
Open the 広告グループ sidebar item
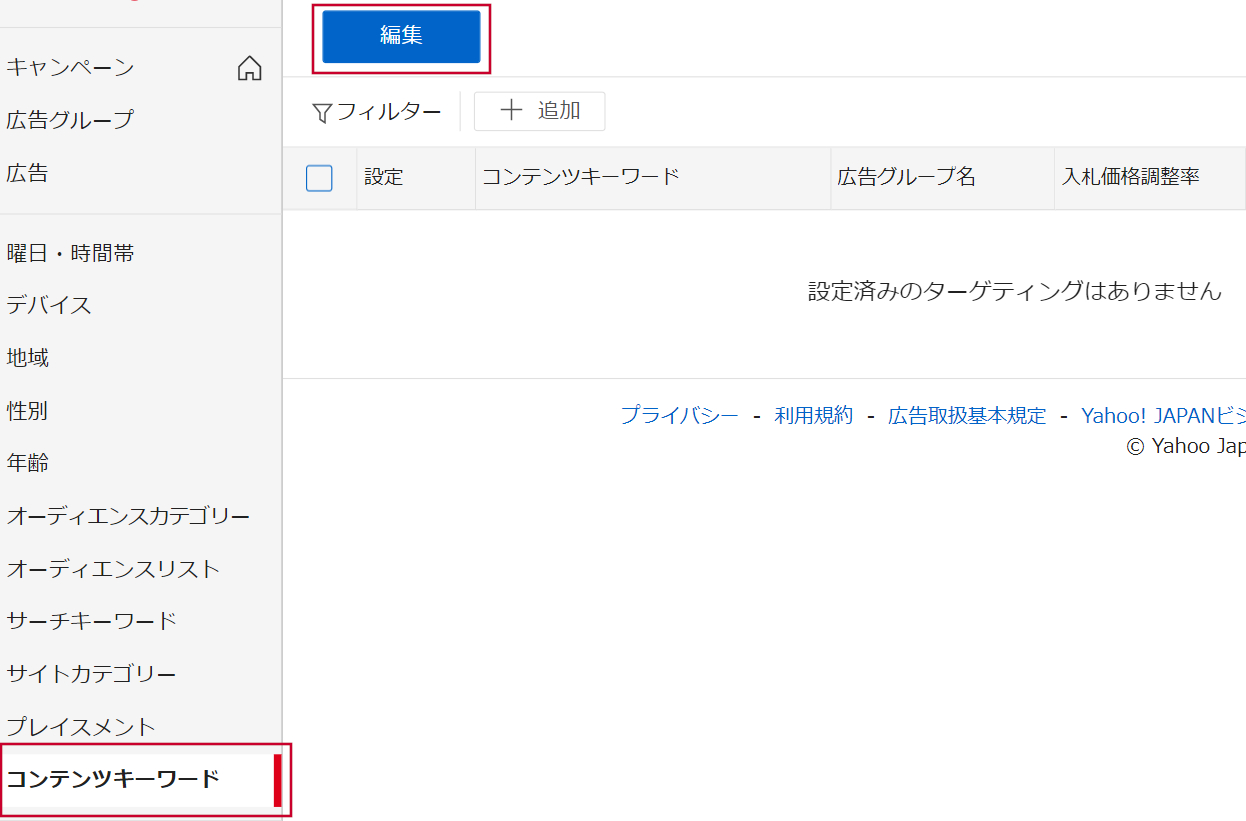[70, 120]
